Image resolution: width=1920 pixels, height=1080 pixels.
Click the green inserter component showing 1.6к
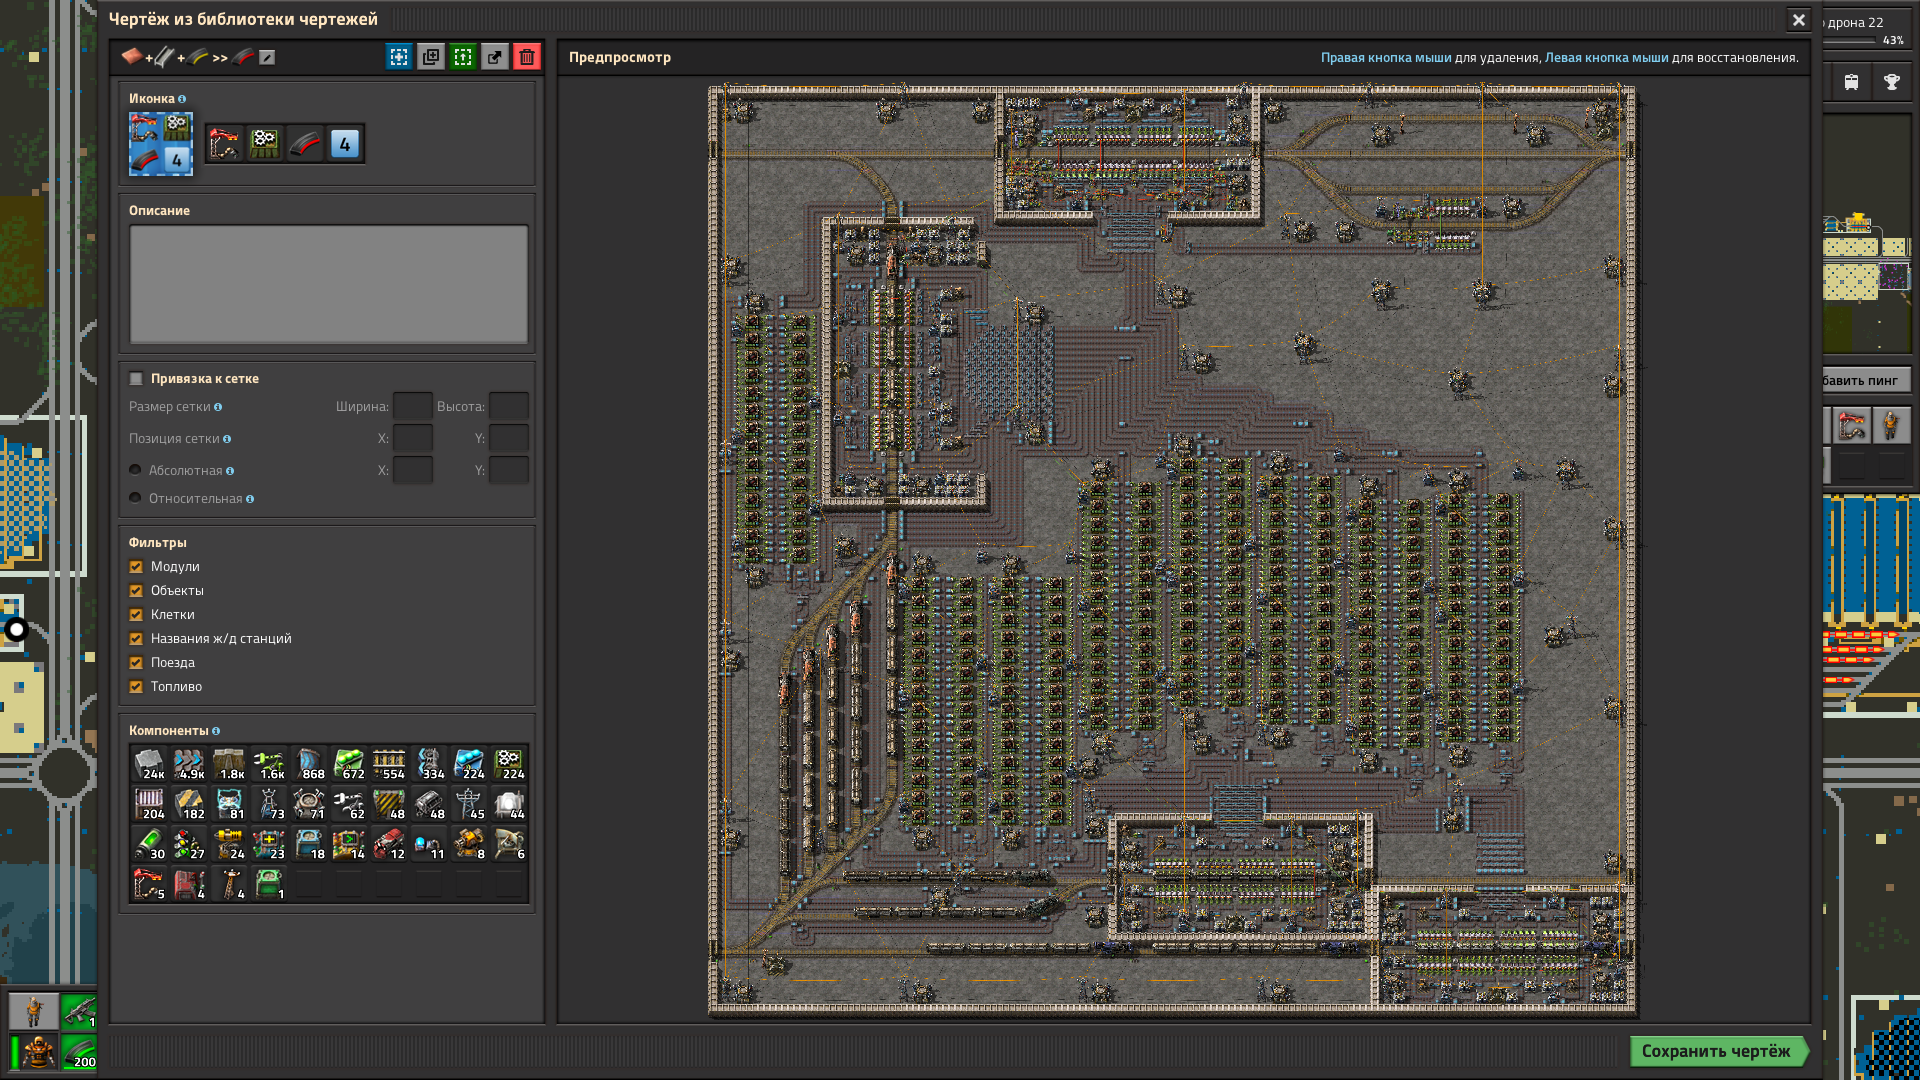pyautogui.click(x=269, y=764)
